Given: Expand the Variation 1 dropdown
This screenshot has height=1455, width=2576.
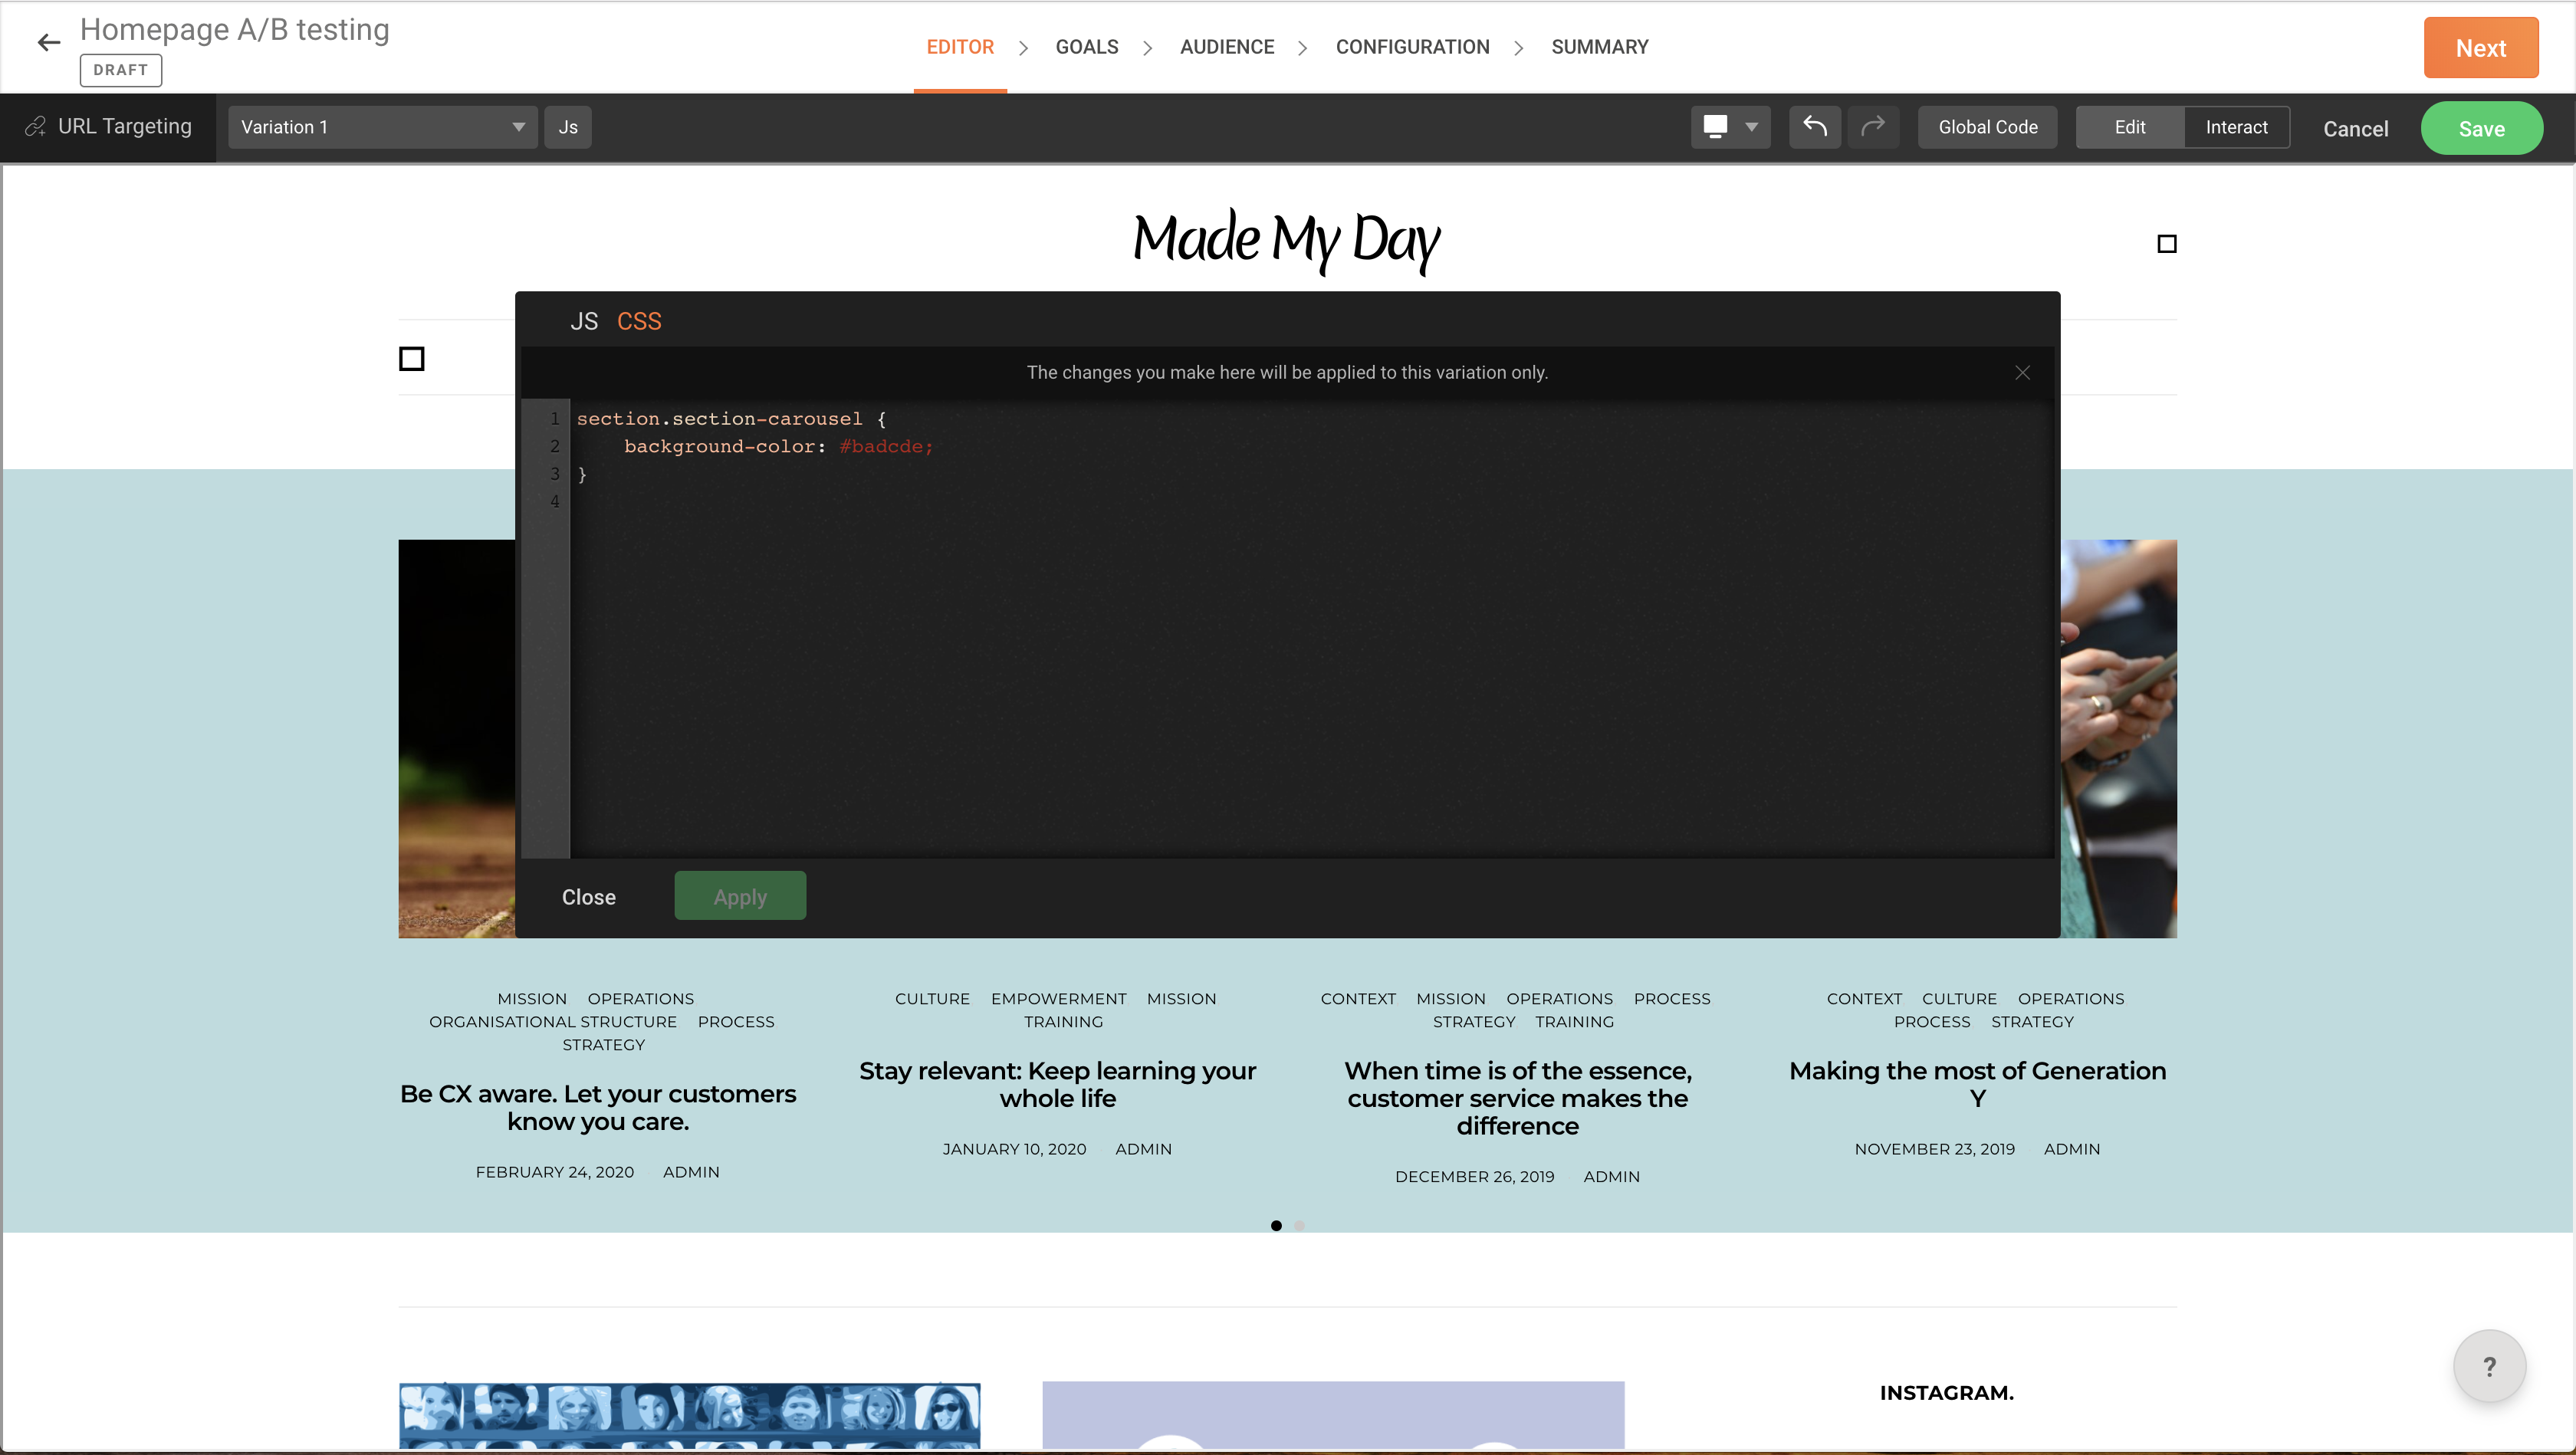Looking at the screenshot, I should tap(382, 127).
